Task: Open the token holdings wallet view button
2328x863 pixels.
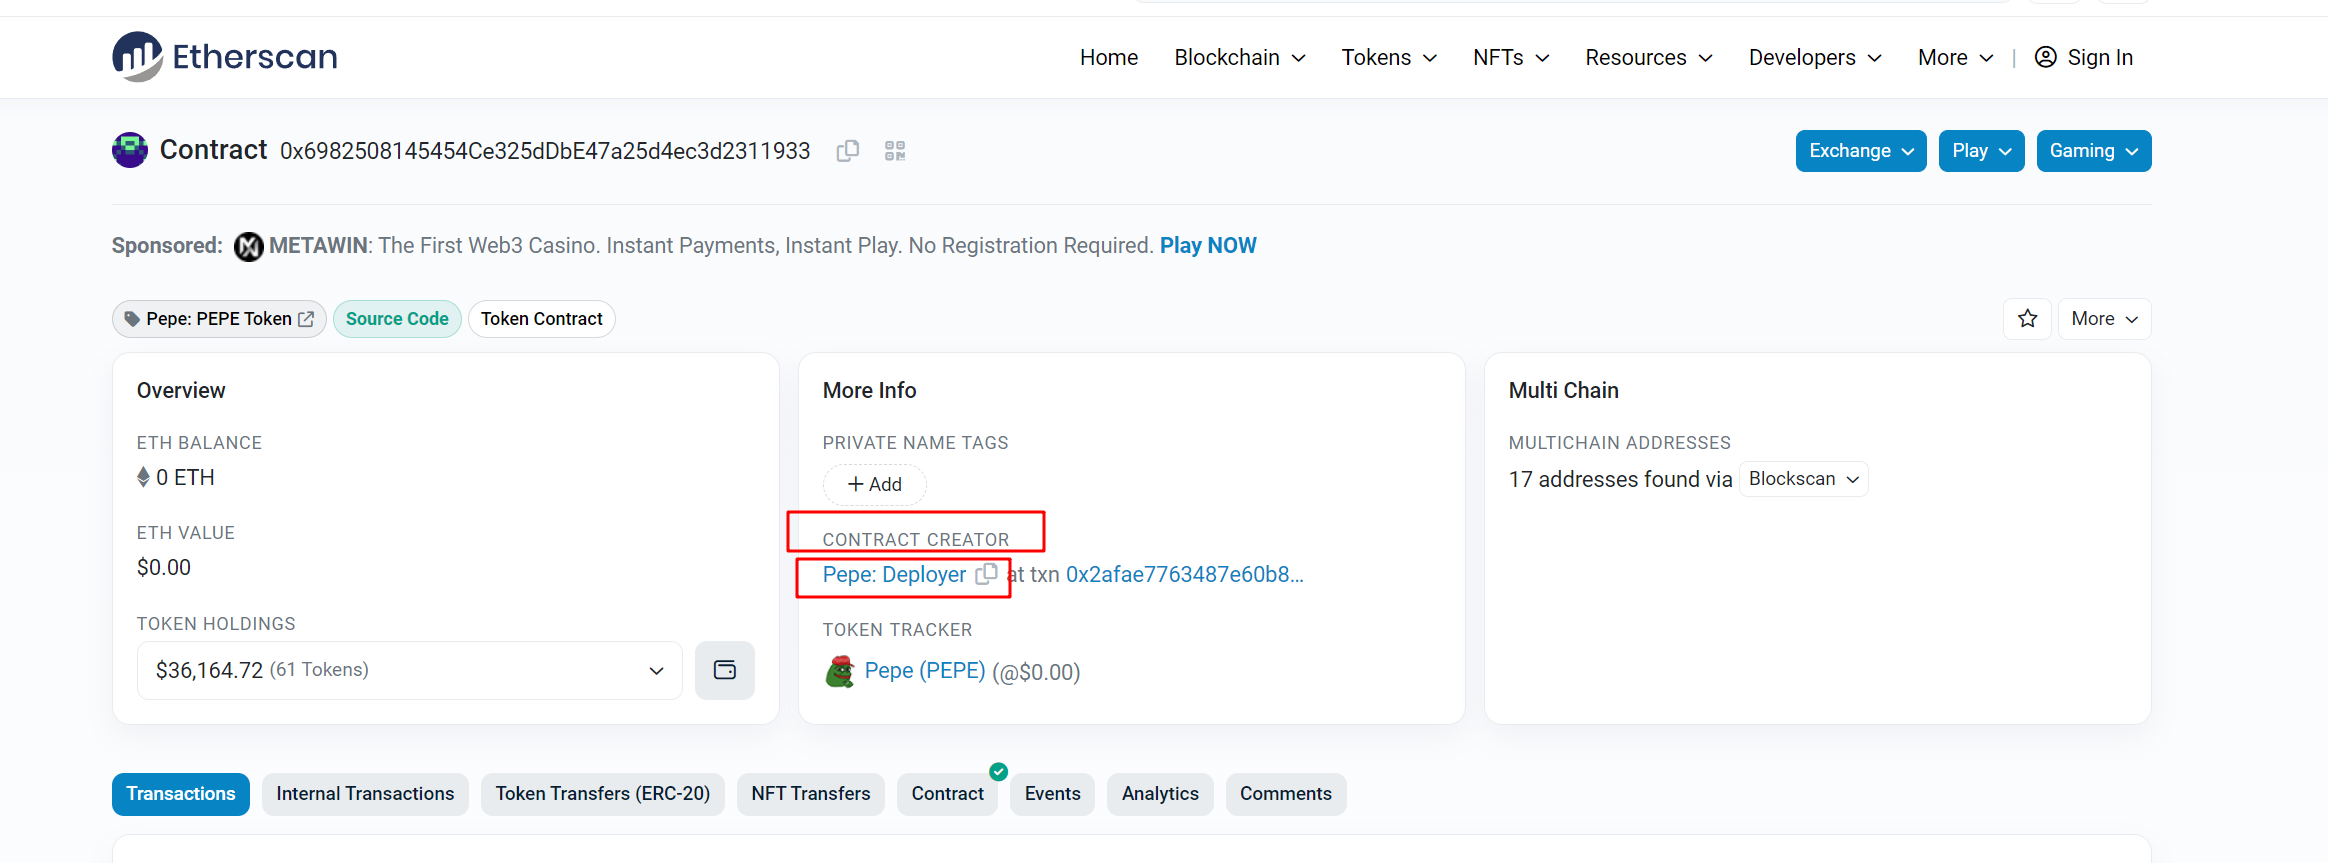Action: click(725, 670)
